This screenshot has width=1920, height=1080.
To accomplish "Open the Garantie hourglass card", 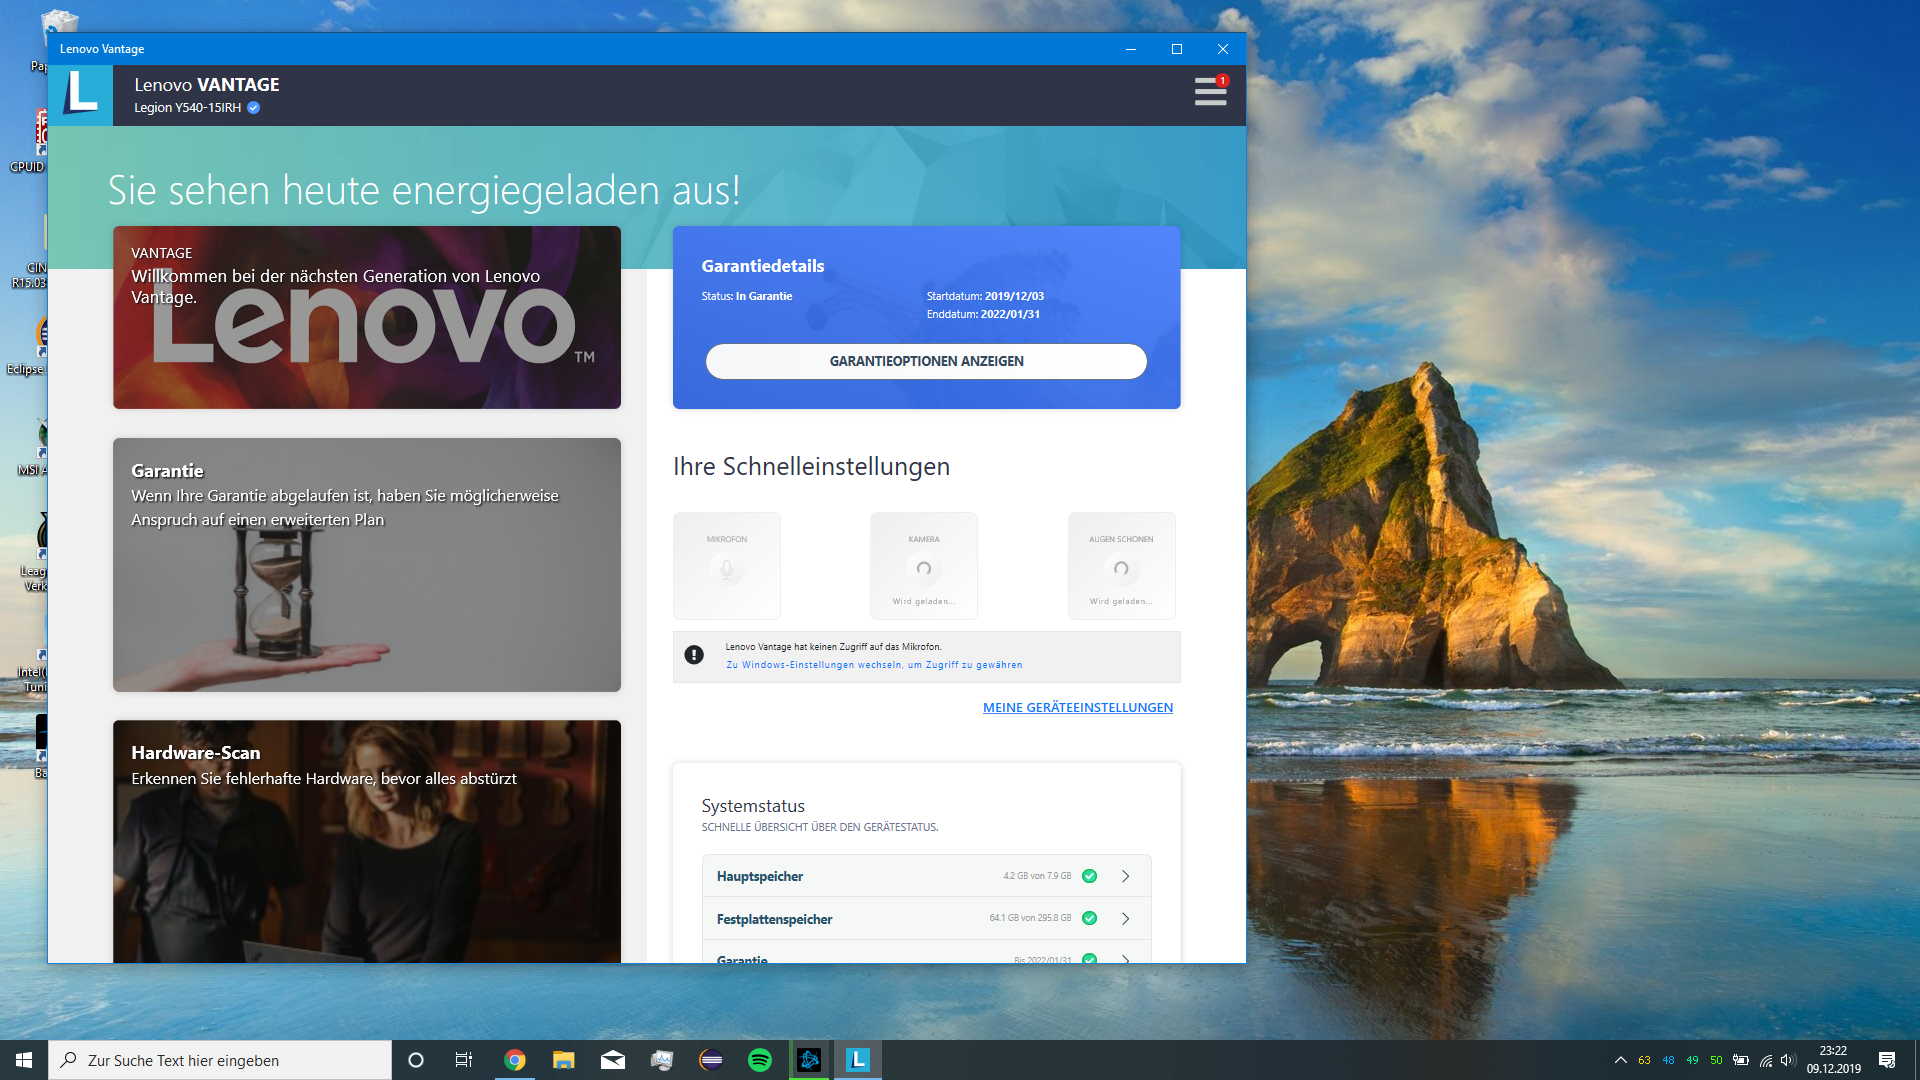I will [x=367, y=565].
